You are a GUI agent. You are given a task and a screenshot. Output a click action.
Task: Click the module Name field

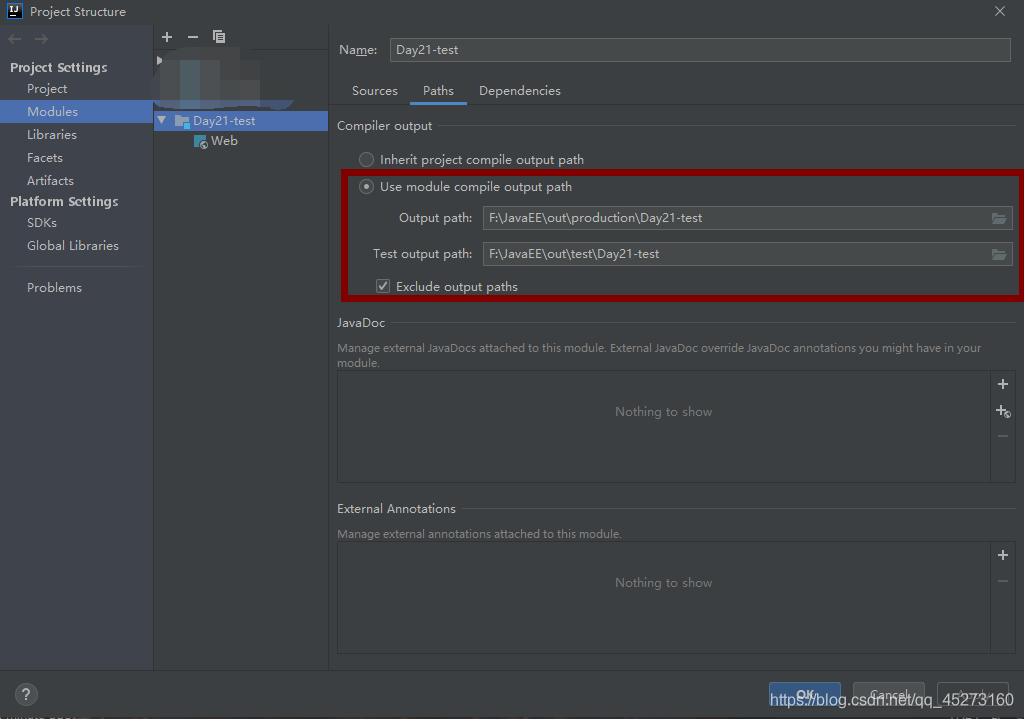click(x=700, y=50)
